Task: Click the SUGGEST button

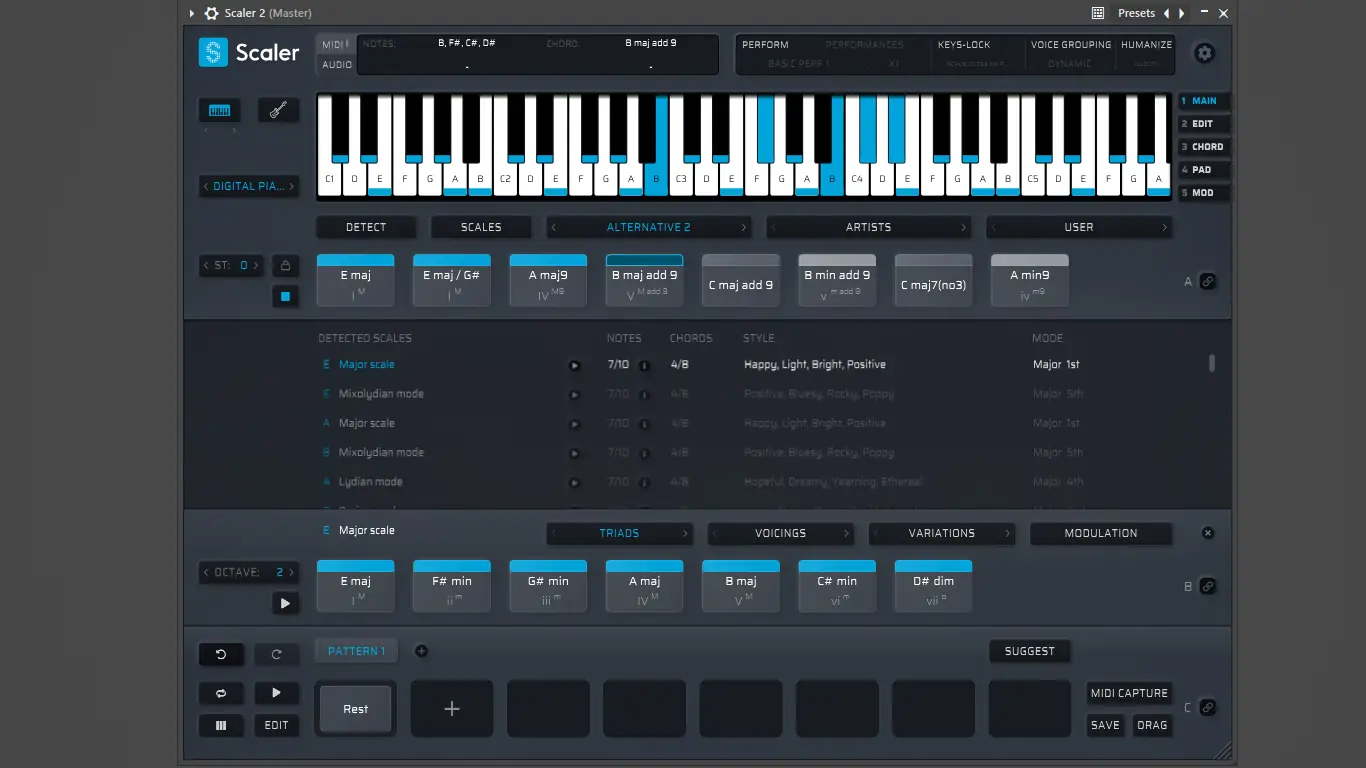Action: point(1030,651)
